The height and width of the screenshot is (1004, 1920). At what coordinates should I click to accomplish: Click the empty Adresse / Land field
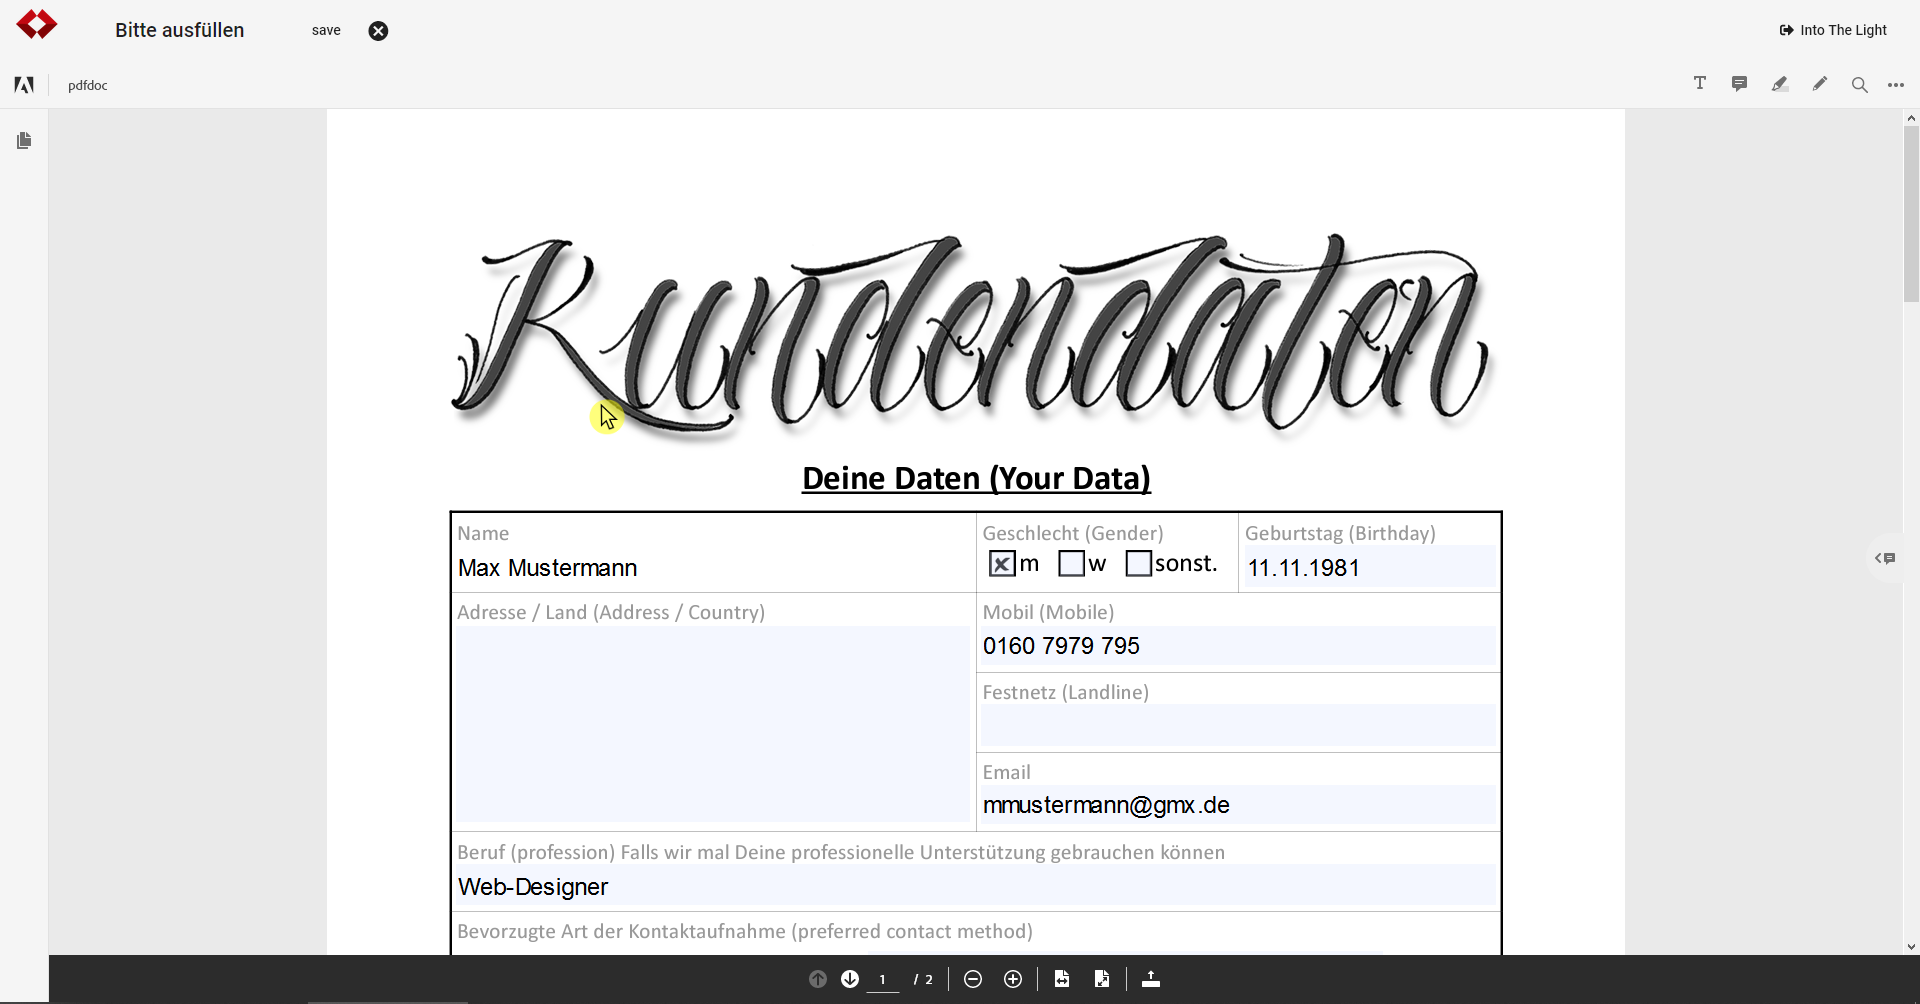coord(713,724)
